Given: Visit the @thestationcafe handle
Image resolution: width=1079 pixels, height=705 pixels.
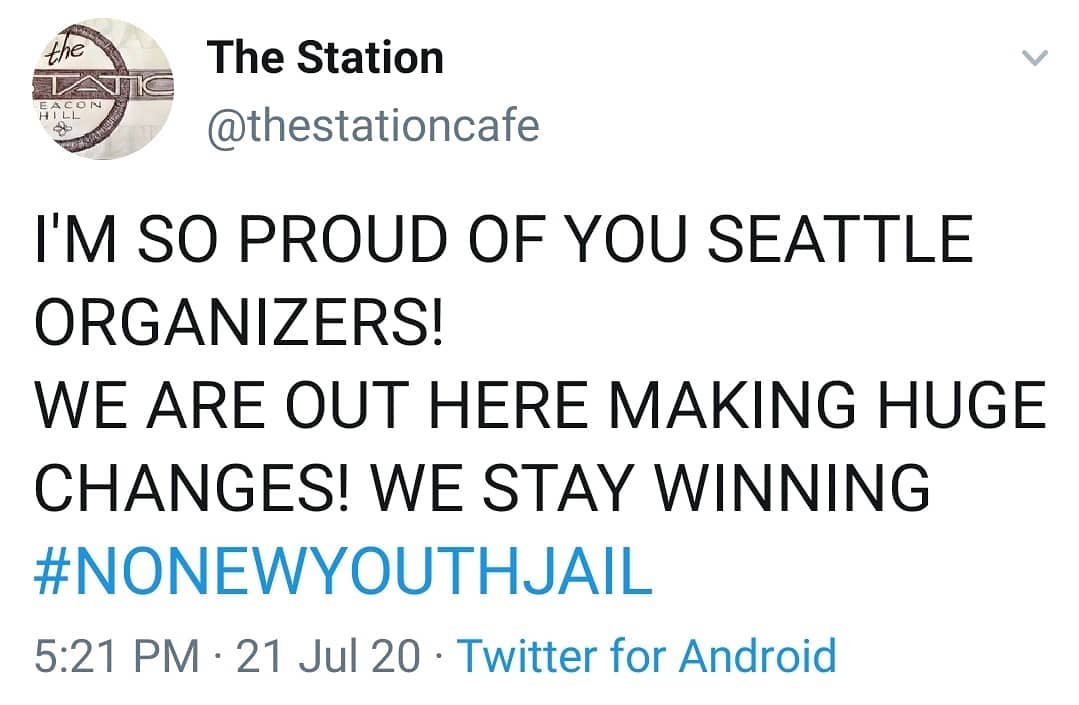Looking at the screenshot, I should click(373, 127).
